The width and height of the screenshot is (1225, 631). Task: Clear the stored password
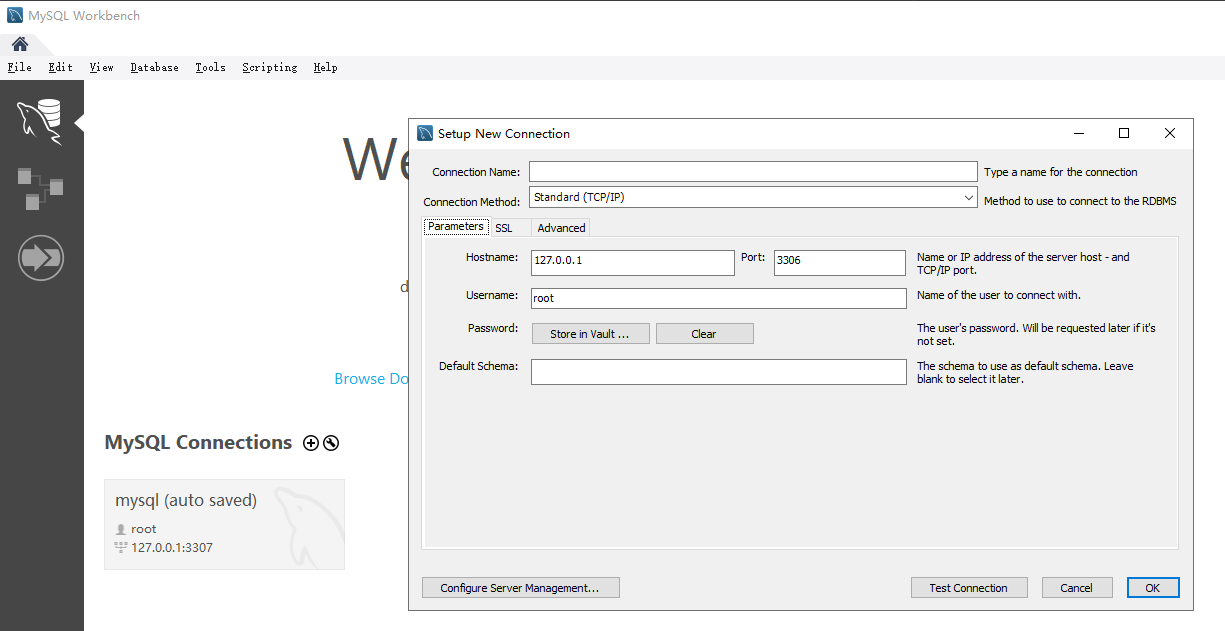click(x=704, y=334)
